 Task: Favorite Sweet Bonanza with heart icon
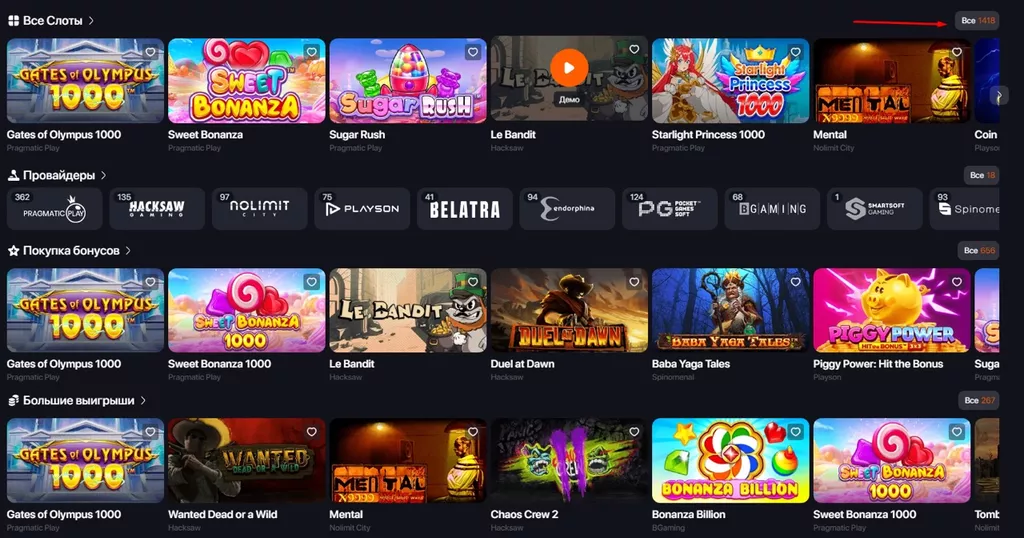point(312,52)
